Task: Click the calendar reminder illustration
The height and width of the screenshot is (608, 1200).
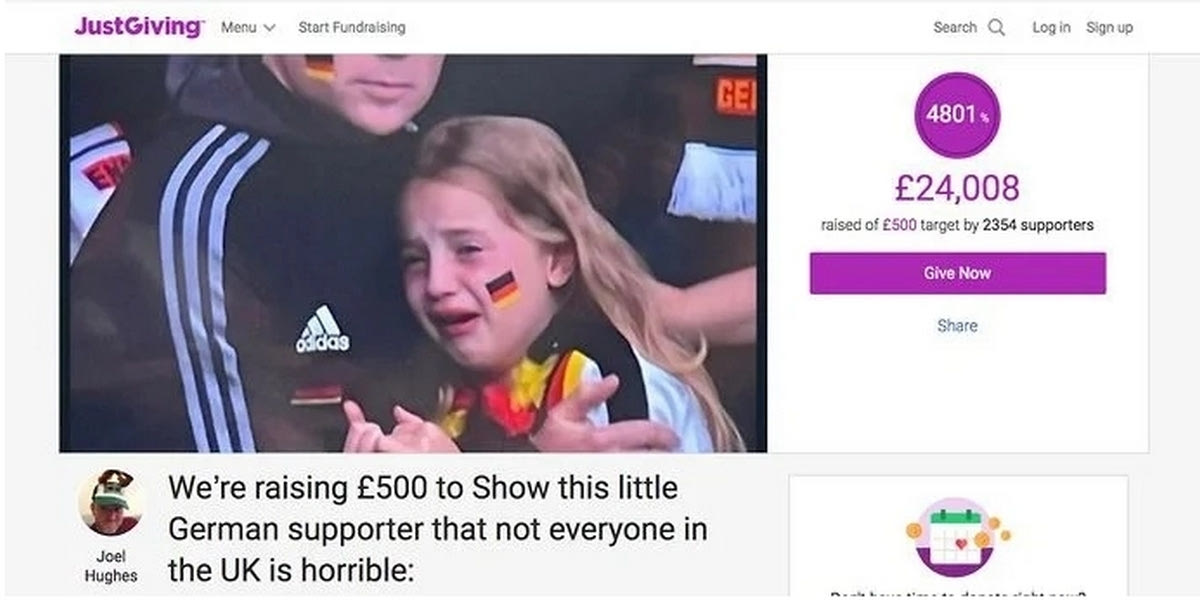Action: click(x=958, y=537)
